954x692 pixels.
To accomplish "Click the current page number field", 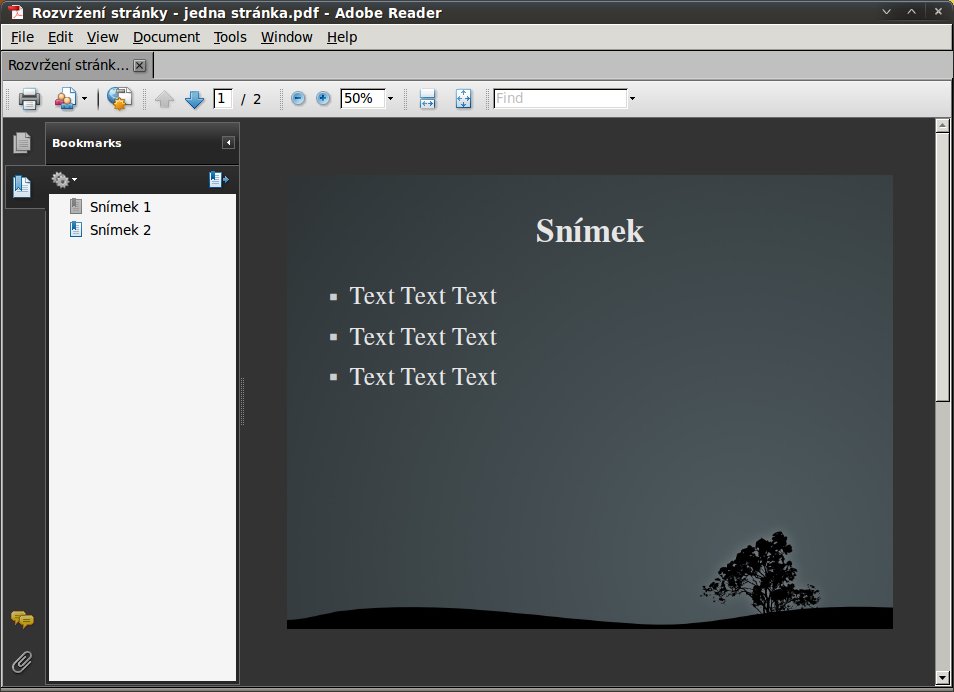I will [223, 99].
